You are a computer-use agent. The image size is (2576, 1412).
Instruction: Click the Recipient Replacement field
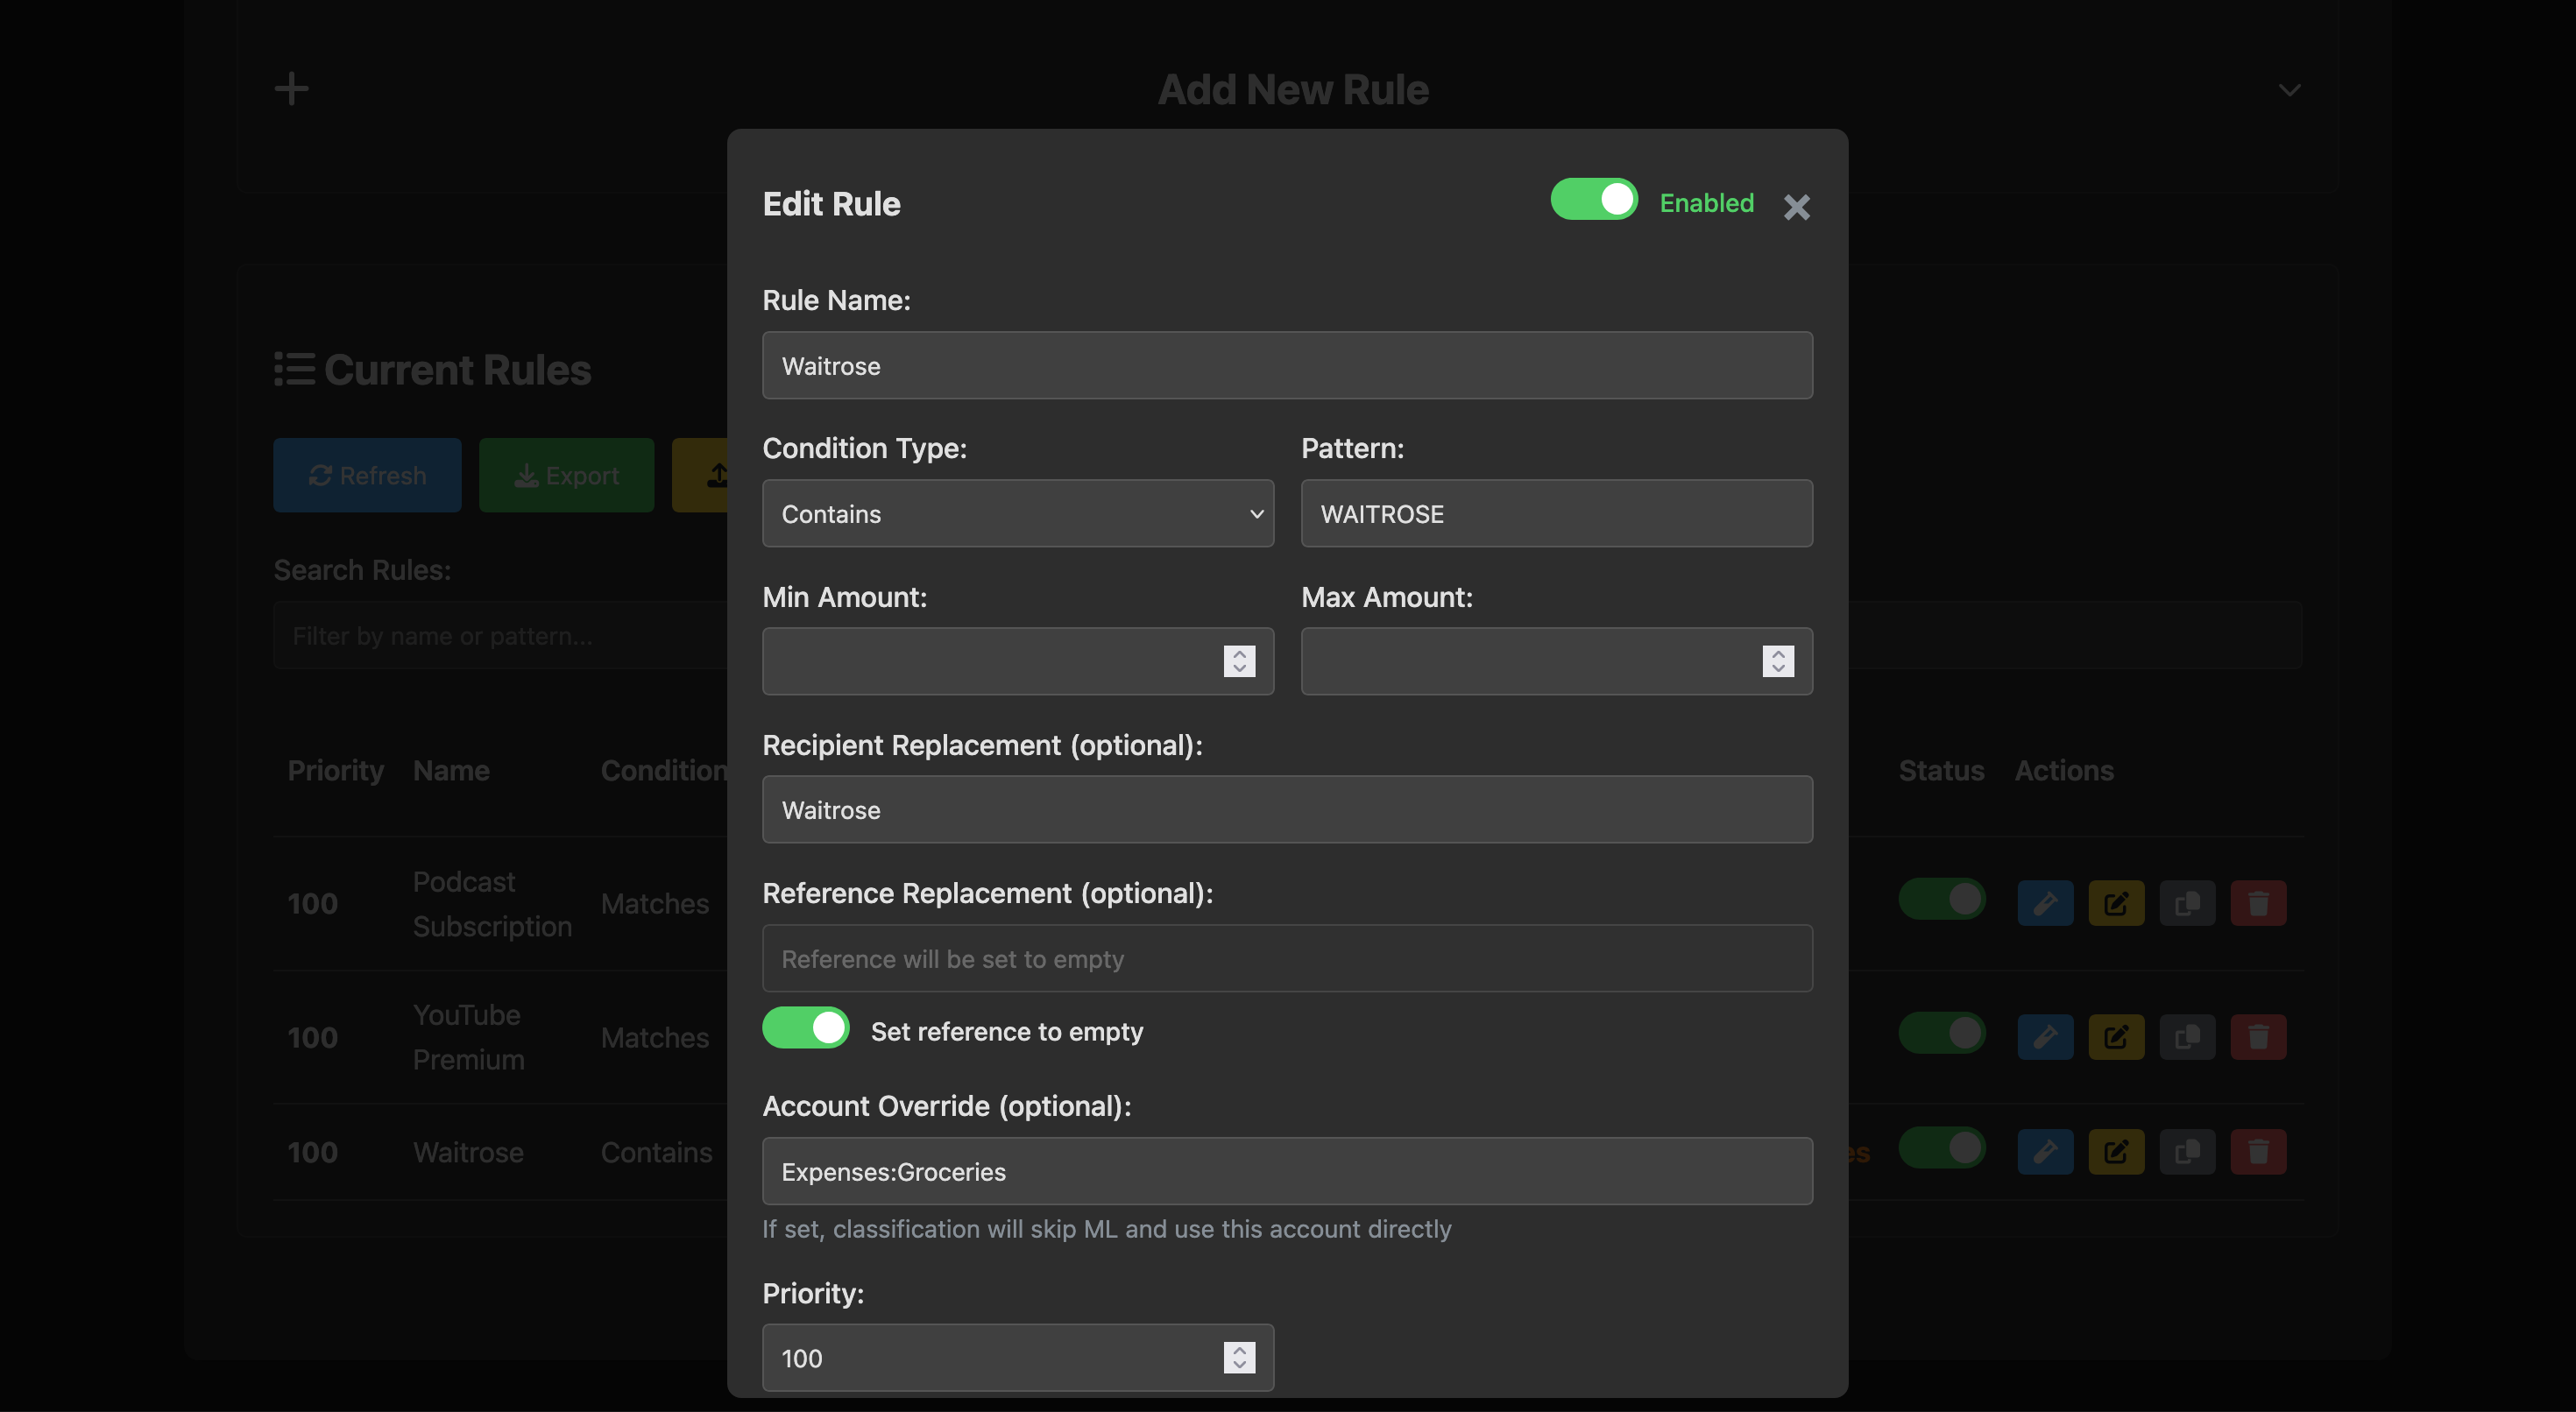click(1287, 810)
